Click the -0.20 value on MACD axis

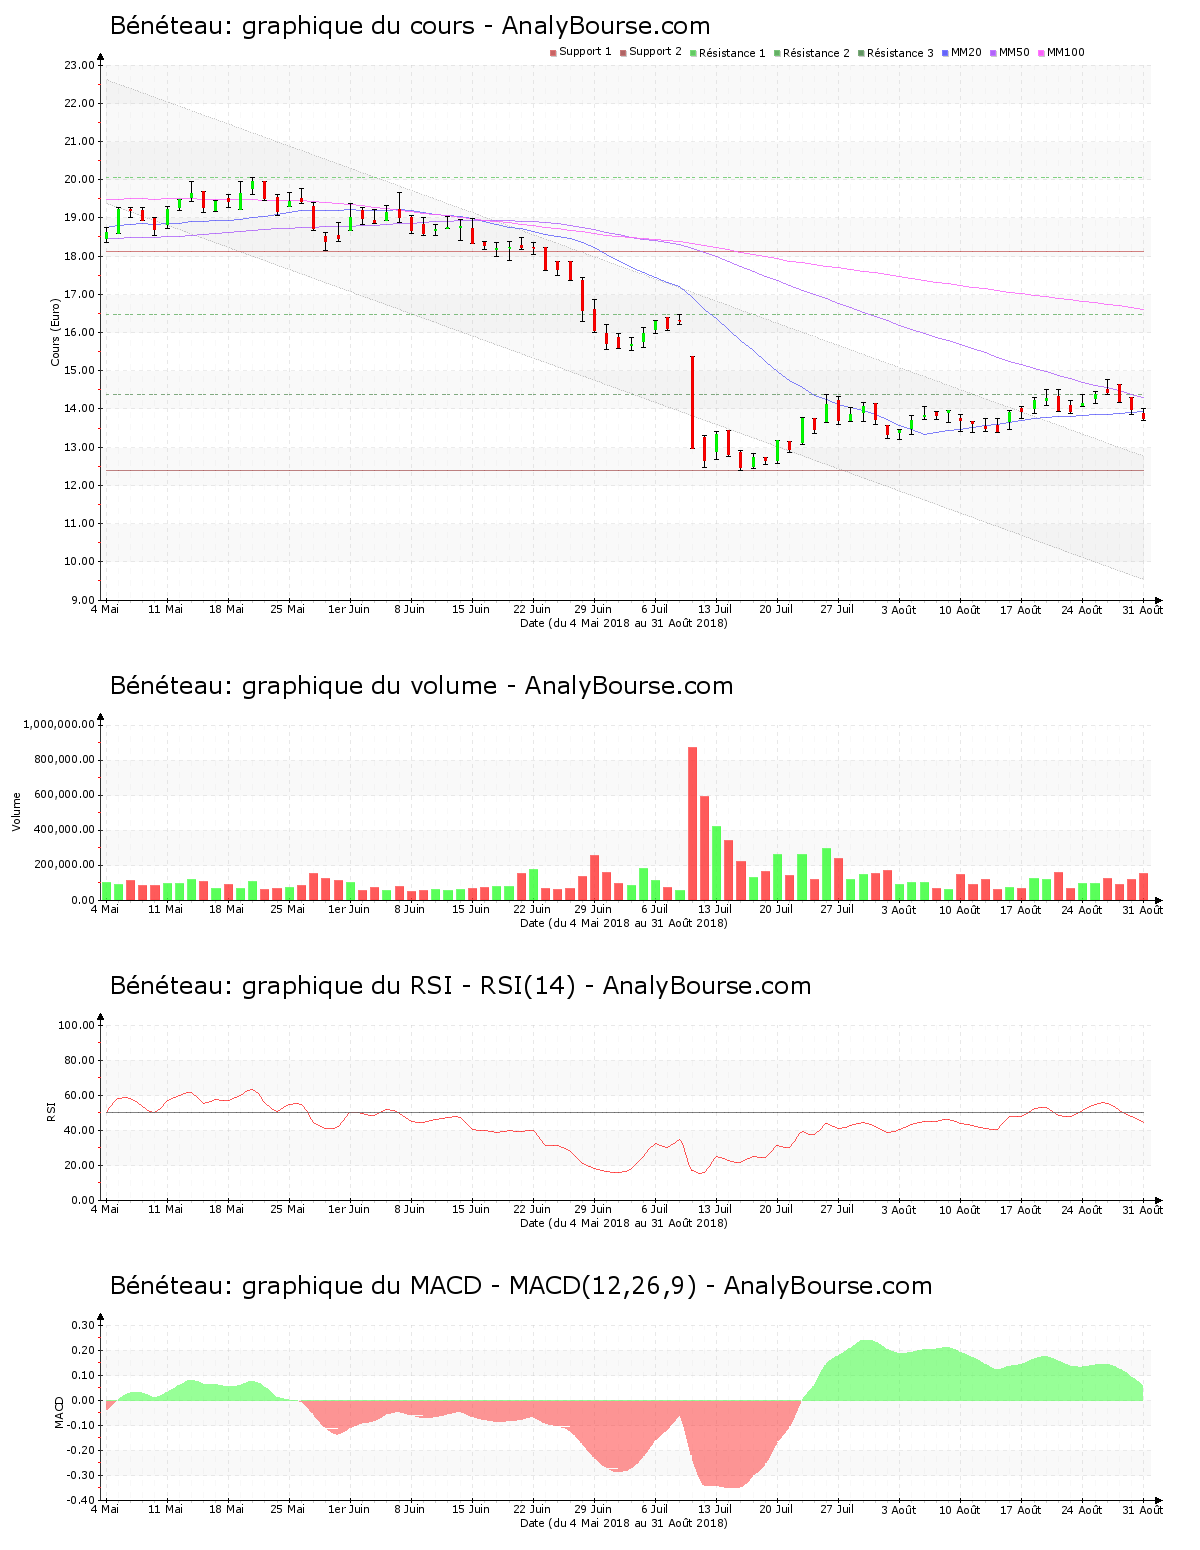(x=80, y=1450)
